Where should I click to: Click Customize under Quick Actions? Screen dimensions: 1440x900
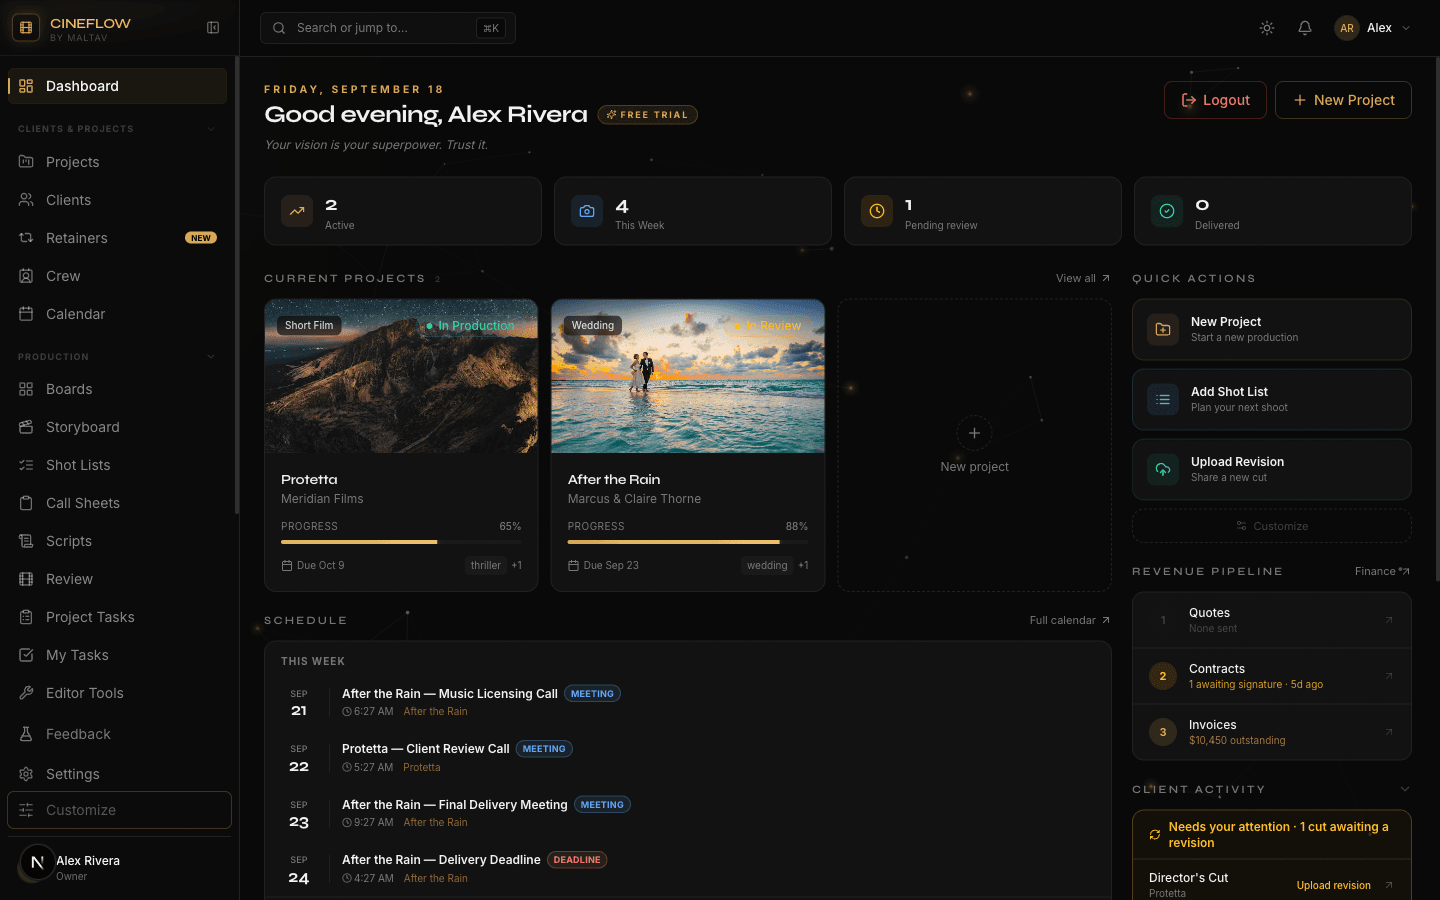[1272, 526]
